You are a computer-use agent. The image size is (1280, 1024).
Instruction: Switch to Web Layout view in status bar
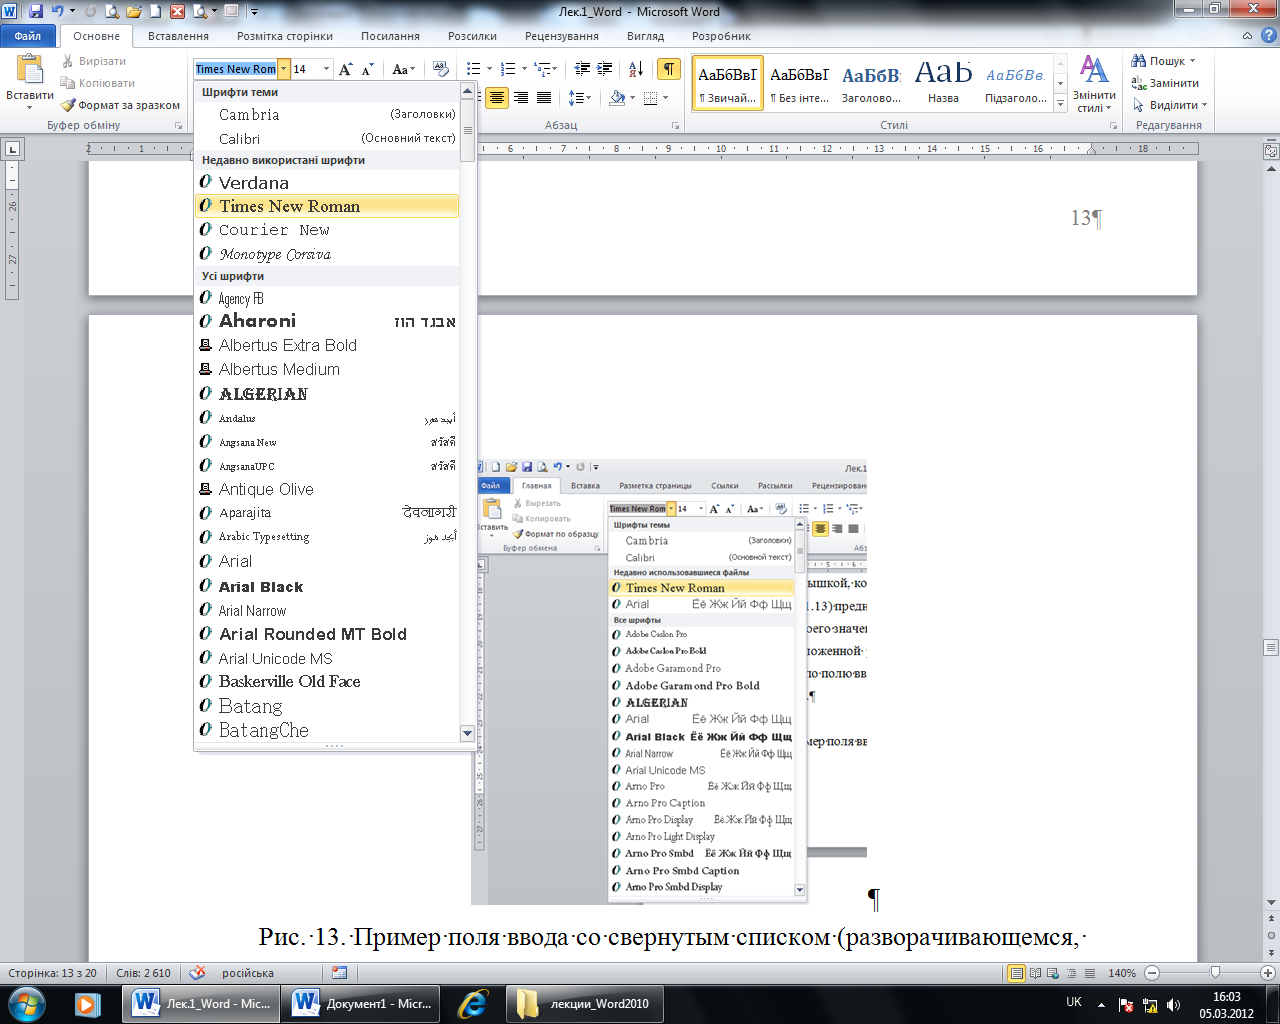click(x=1053, y=973)
